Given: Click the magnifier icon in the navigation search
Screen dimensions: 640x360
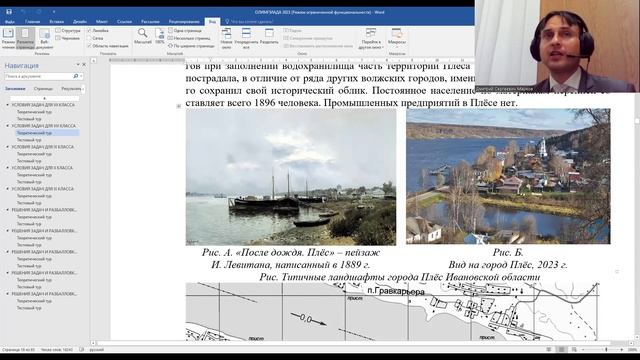Looking at the screenshot, I should click(x=76, y=76).
